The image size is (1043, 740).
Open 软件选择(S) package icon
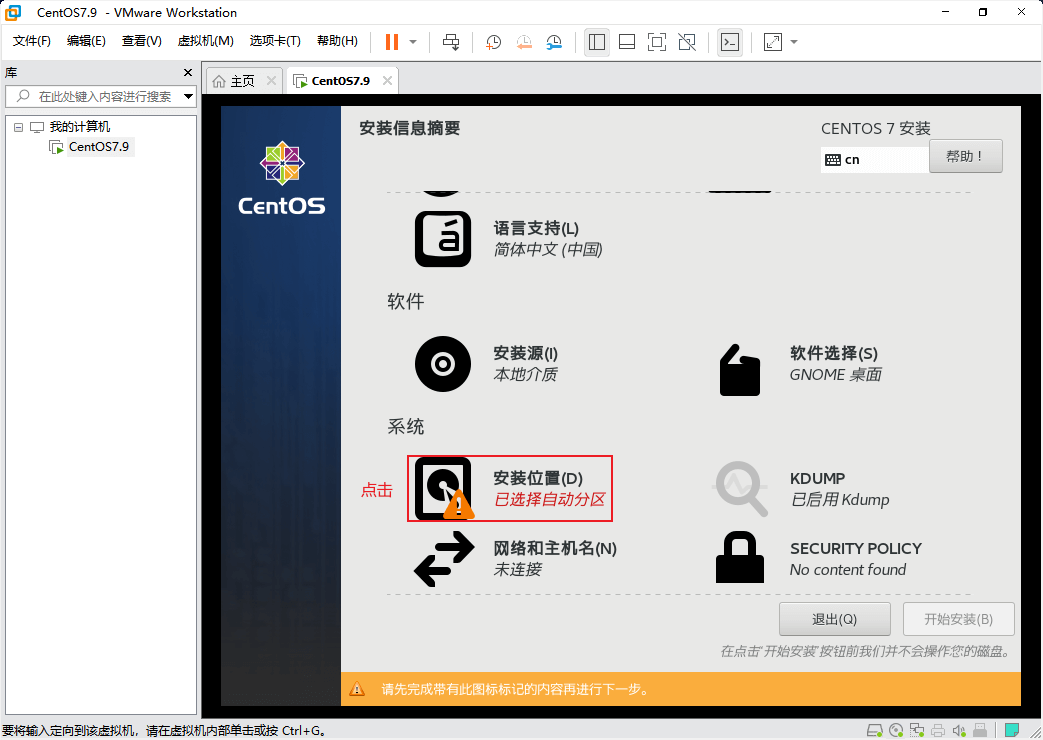[x=740, y=370]
